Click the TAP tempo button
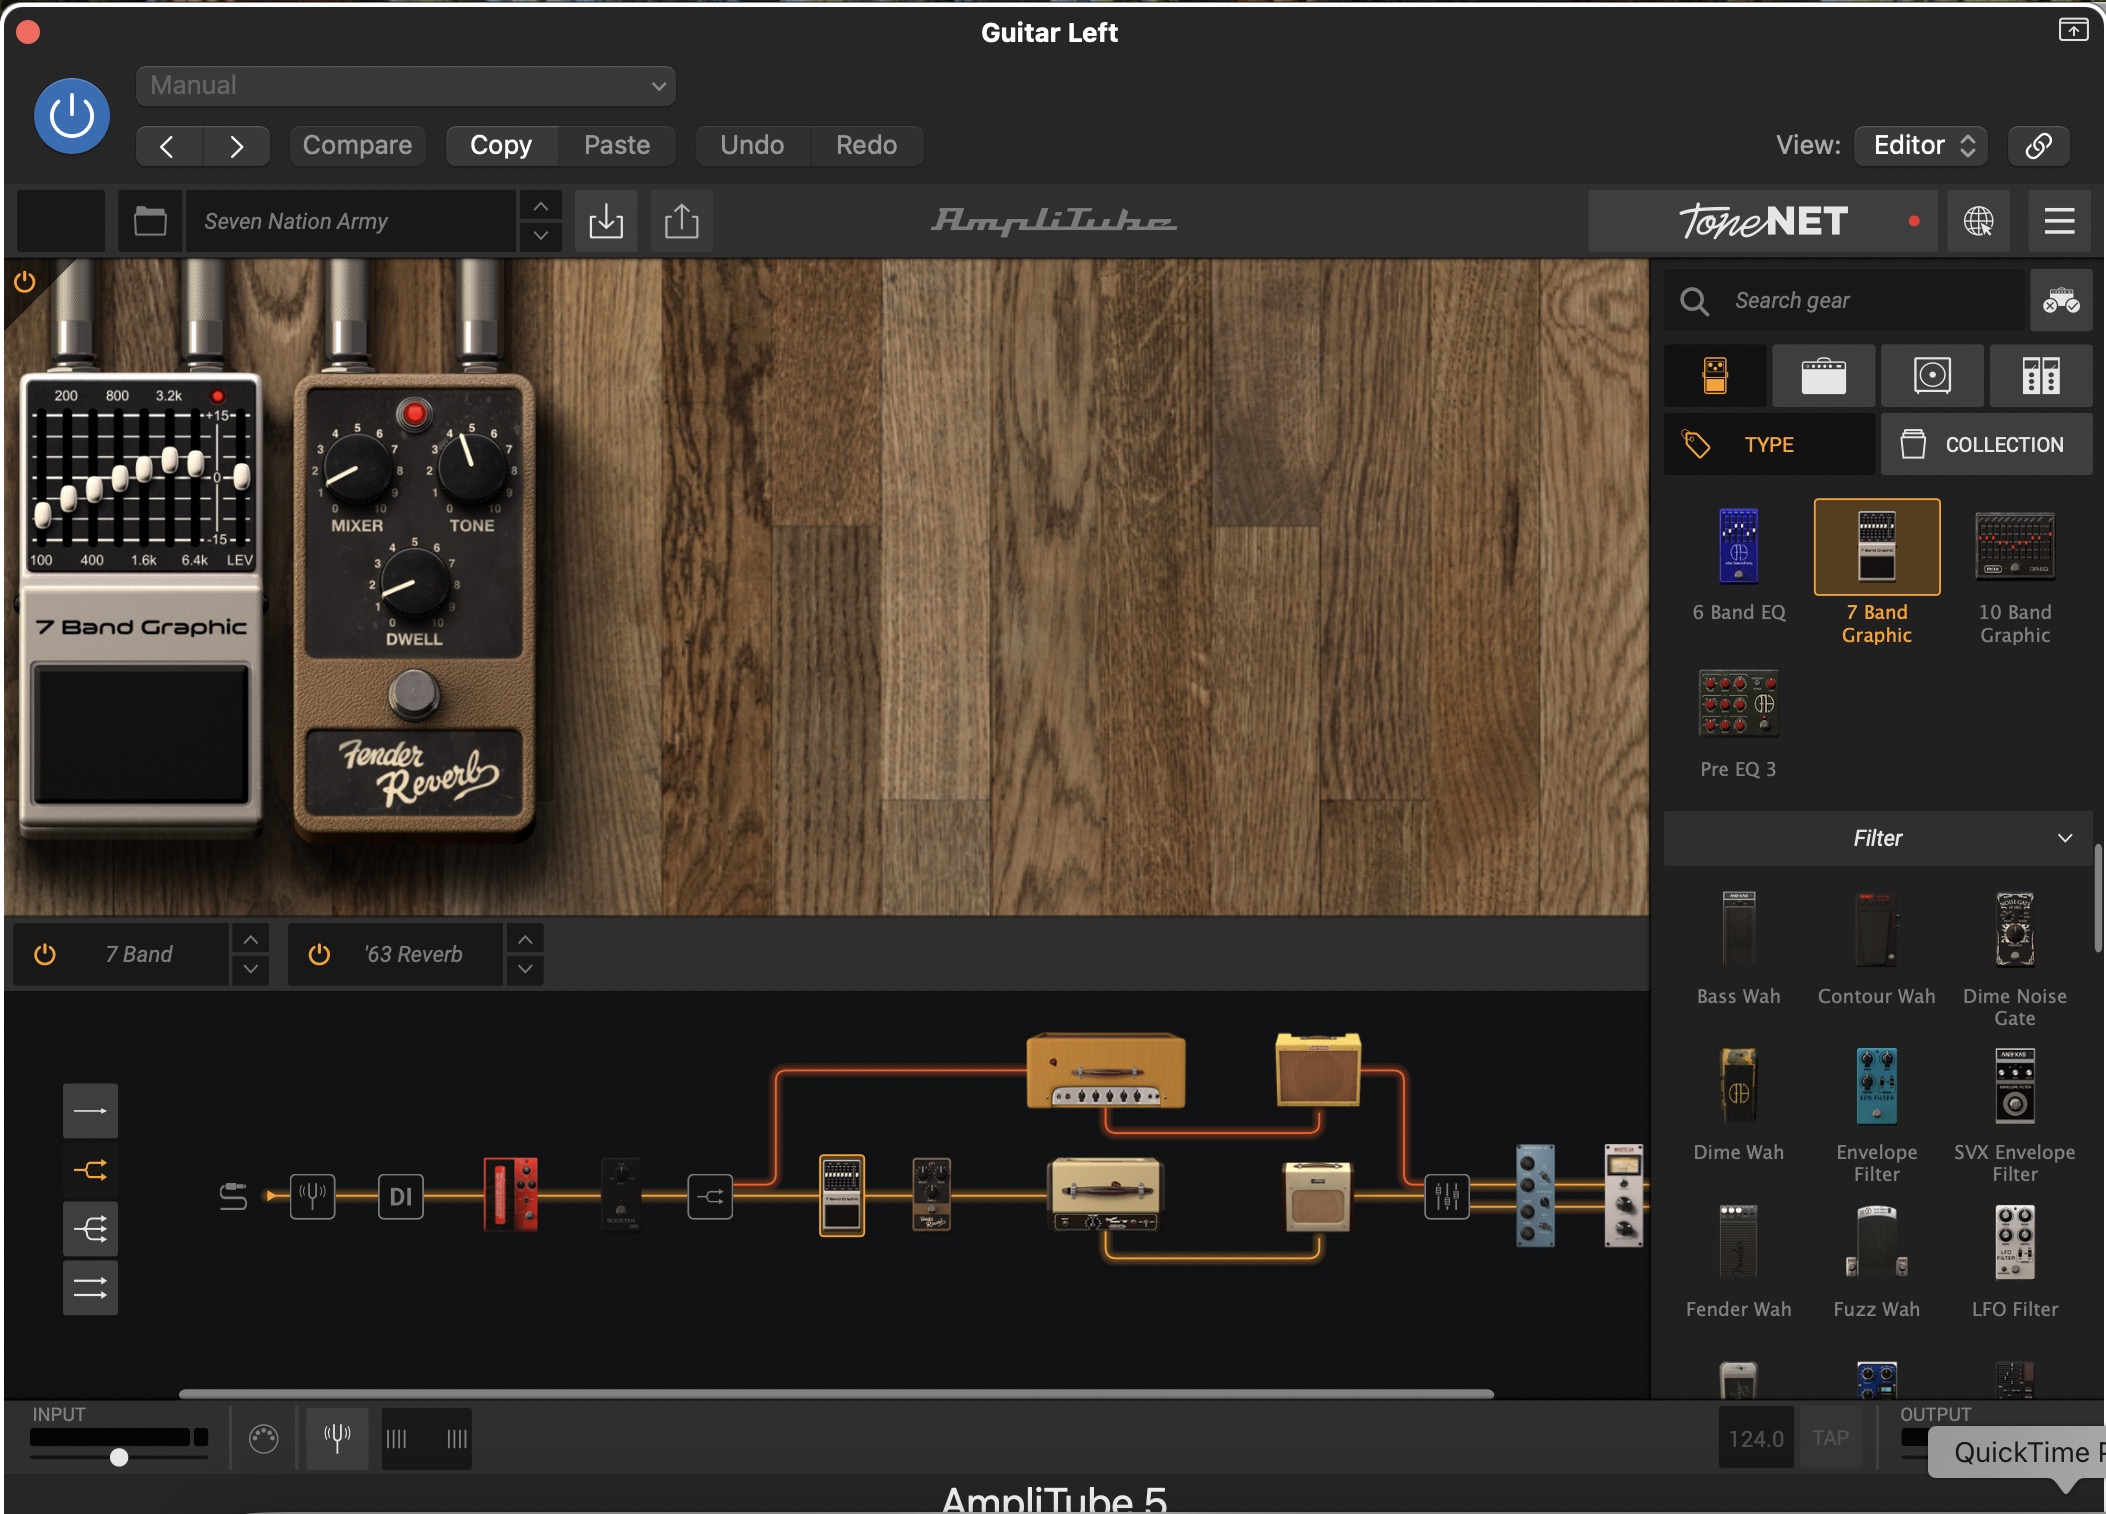Screen dimensions: 2106x1514 1830,1438
